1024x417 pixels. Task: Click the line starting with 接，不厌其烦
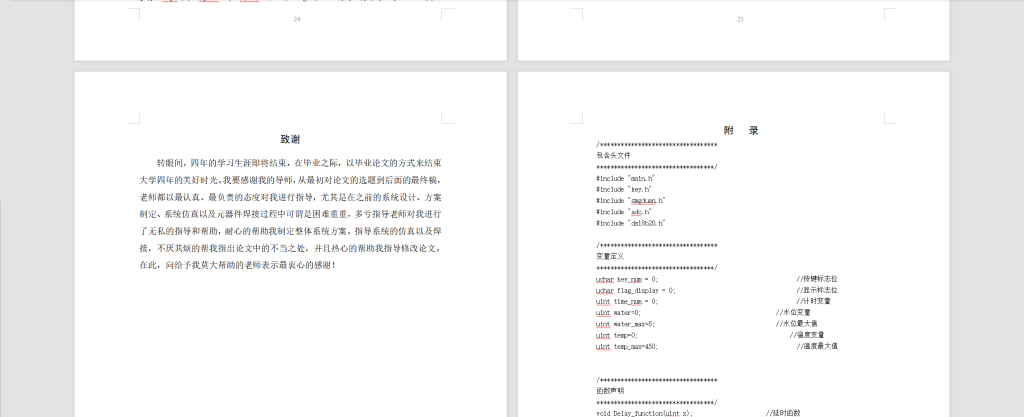[291, 248]
